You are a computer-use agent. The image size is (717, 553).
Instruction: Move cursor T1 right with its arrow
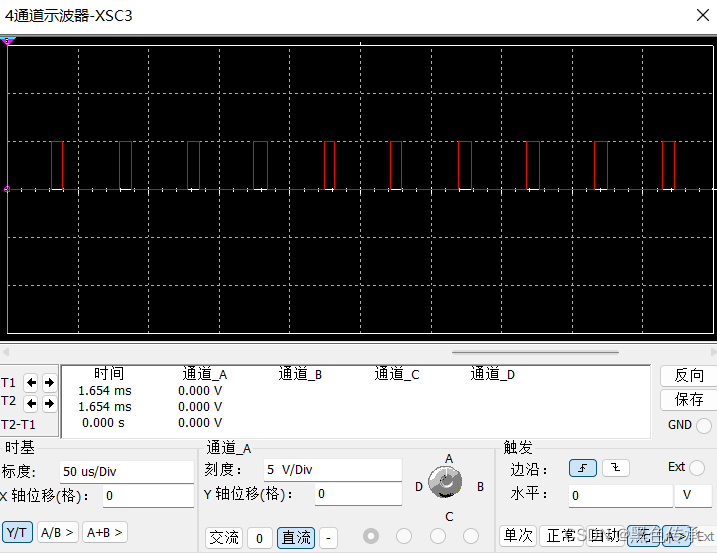point(49,382)
